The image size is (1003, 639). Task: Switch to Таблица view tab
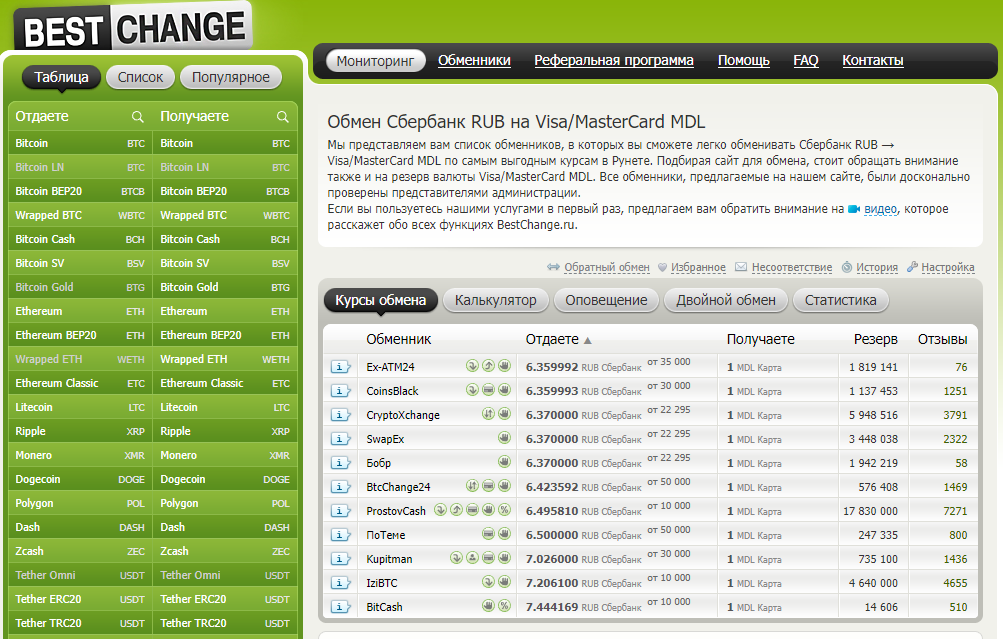coord(61,77)
